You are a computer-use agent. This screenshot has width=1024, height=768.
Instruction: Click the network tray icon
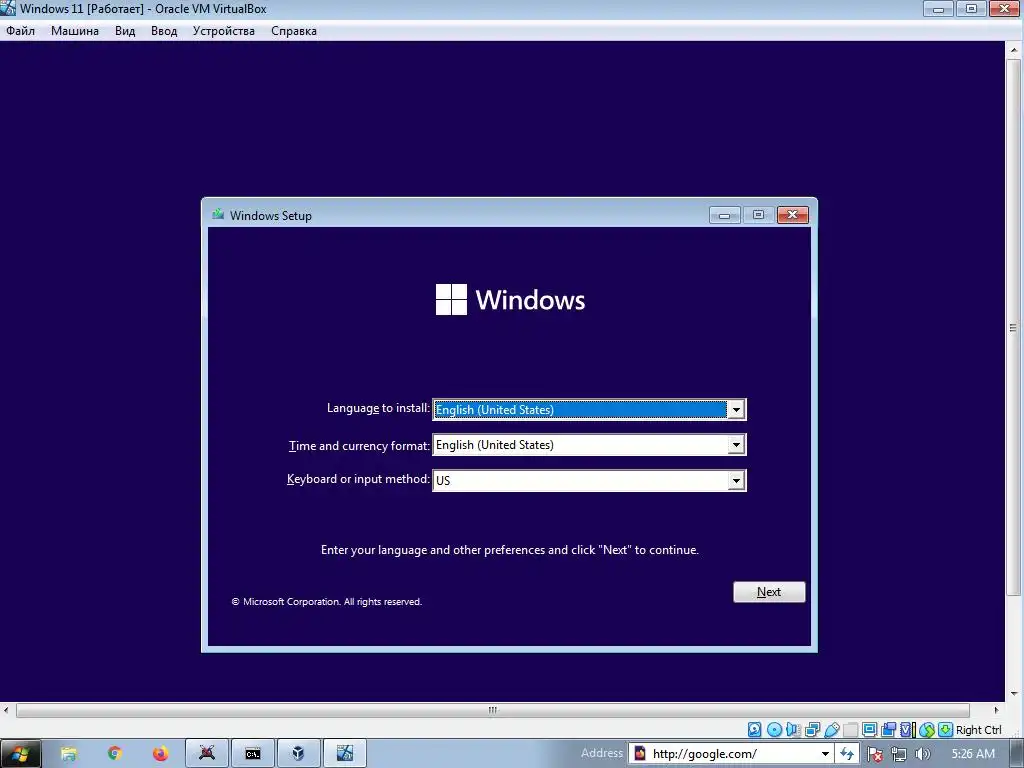point(899,754)
